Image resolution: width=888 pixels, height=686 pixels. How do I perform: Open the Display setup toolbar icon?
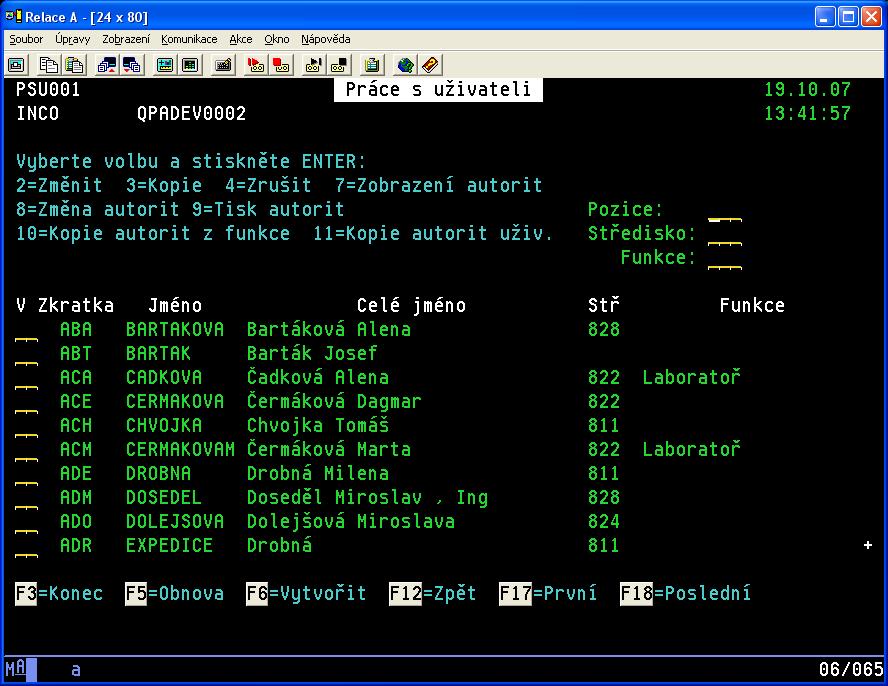click(165, 65)
